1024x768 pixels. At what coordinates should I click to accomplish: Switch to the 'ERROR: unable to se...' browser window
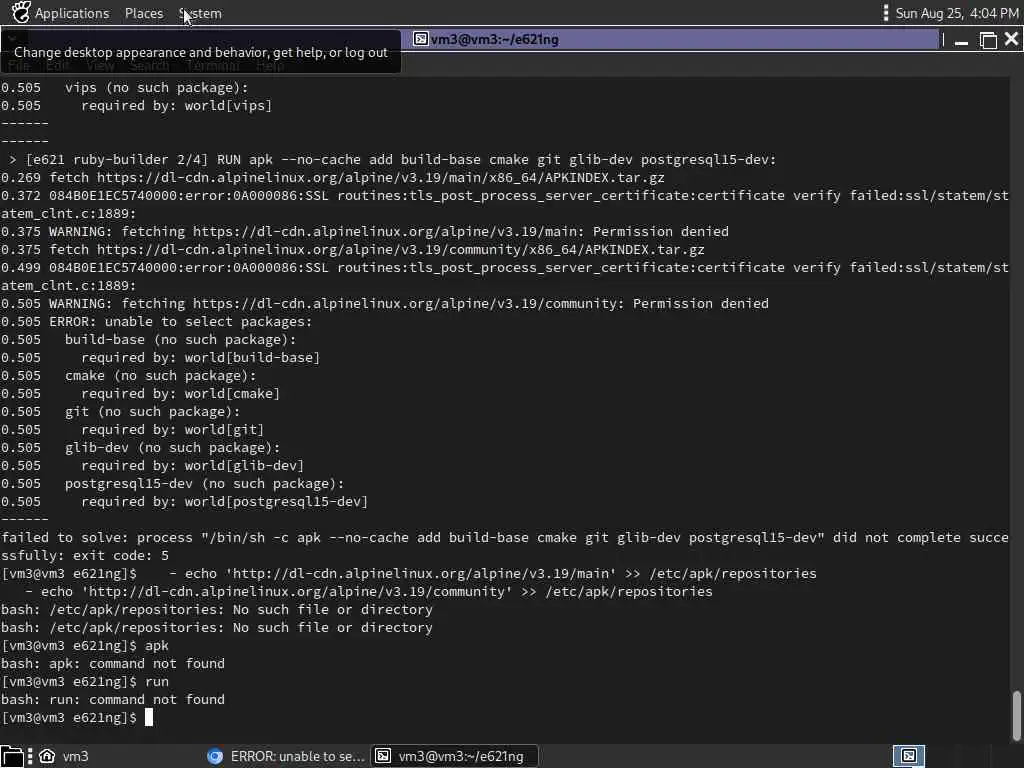tap(285, 756)
